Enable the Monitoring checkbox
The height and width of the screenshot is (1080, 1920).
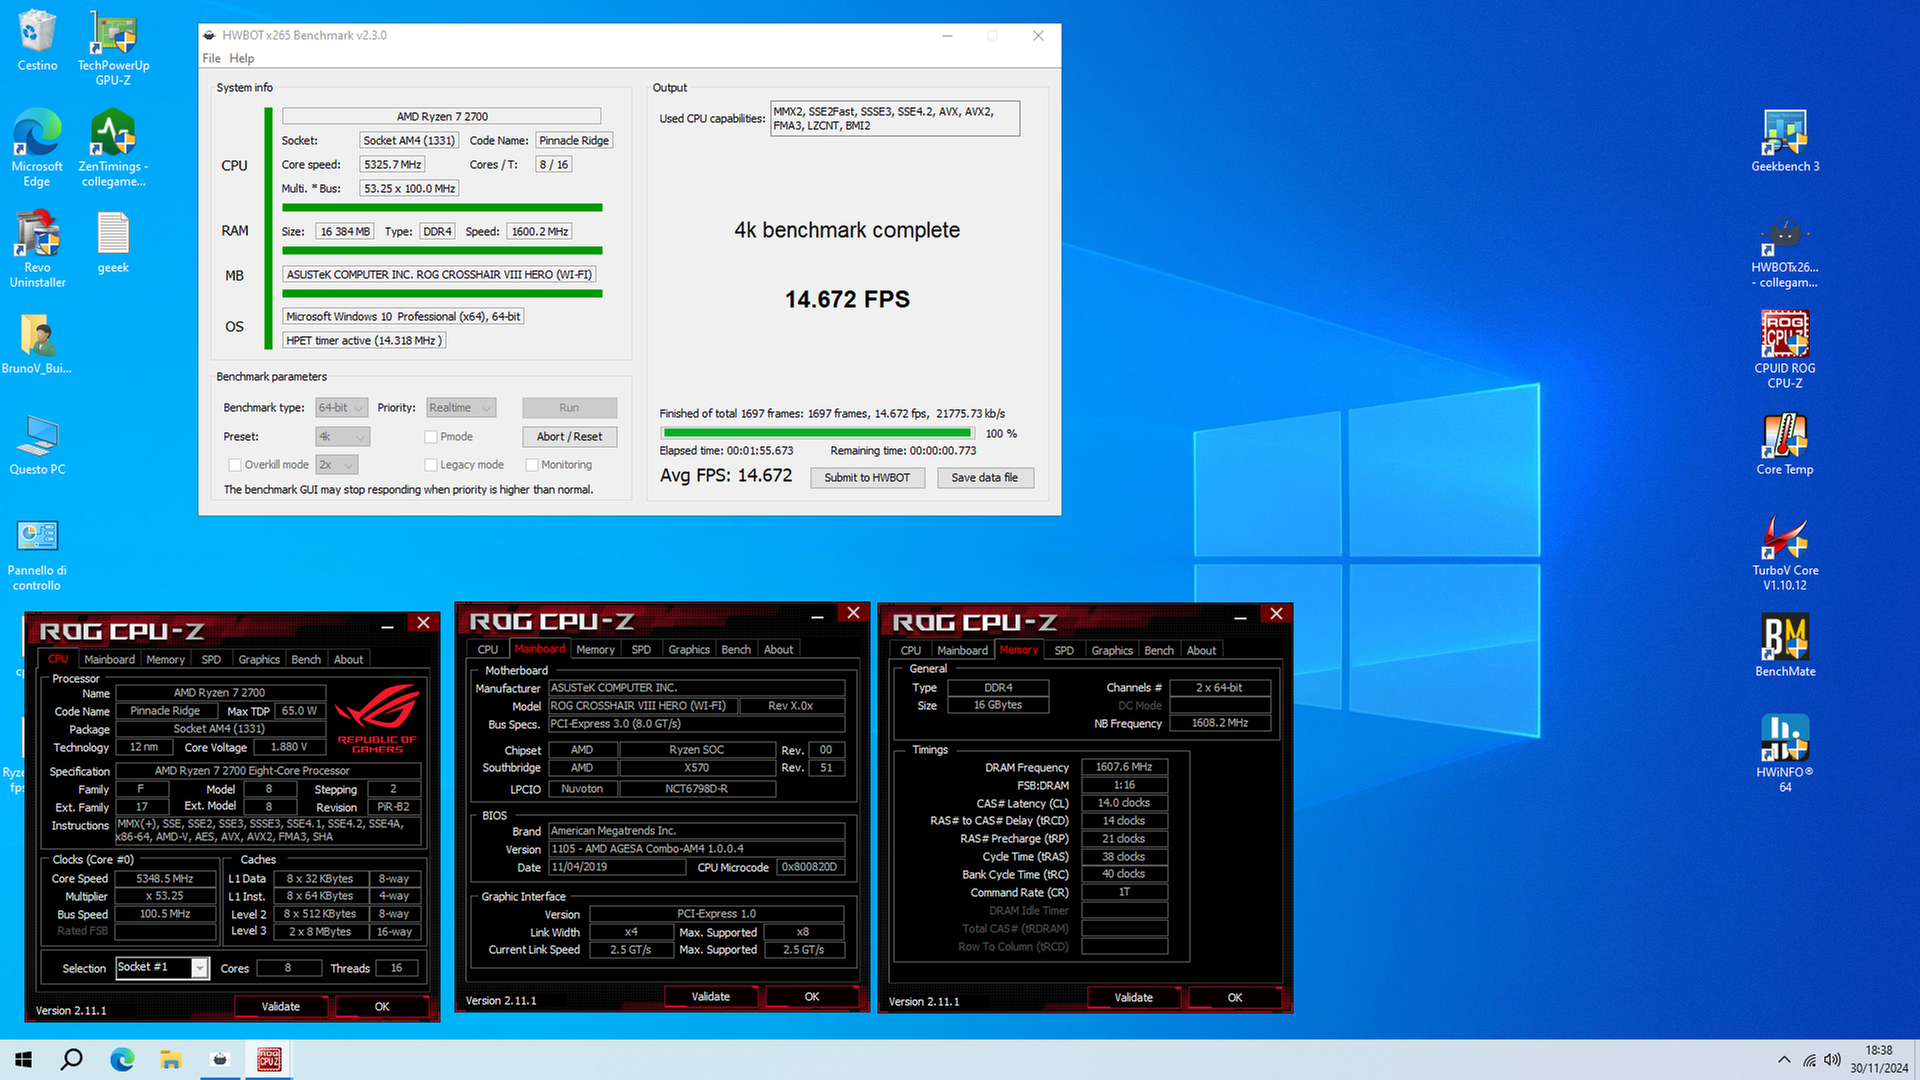(x=533, y=465)
